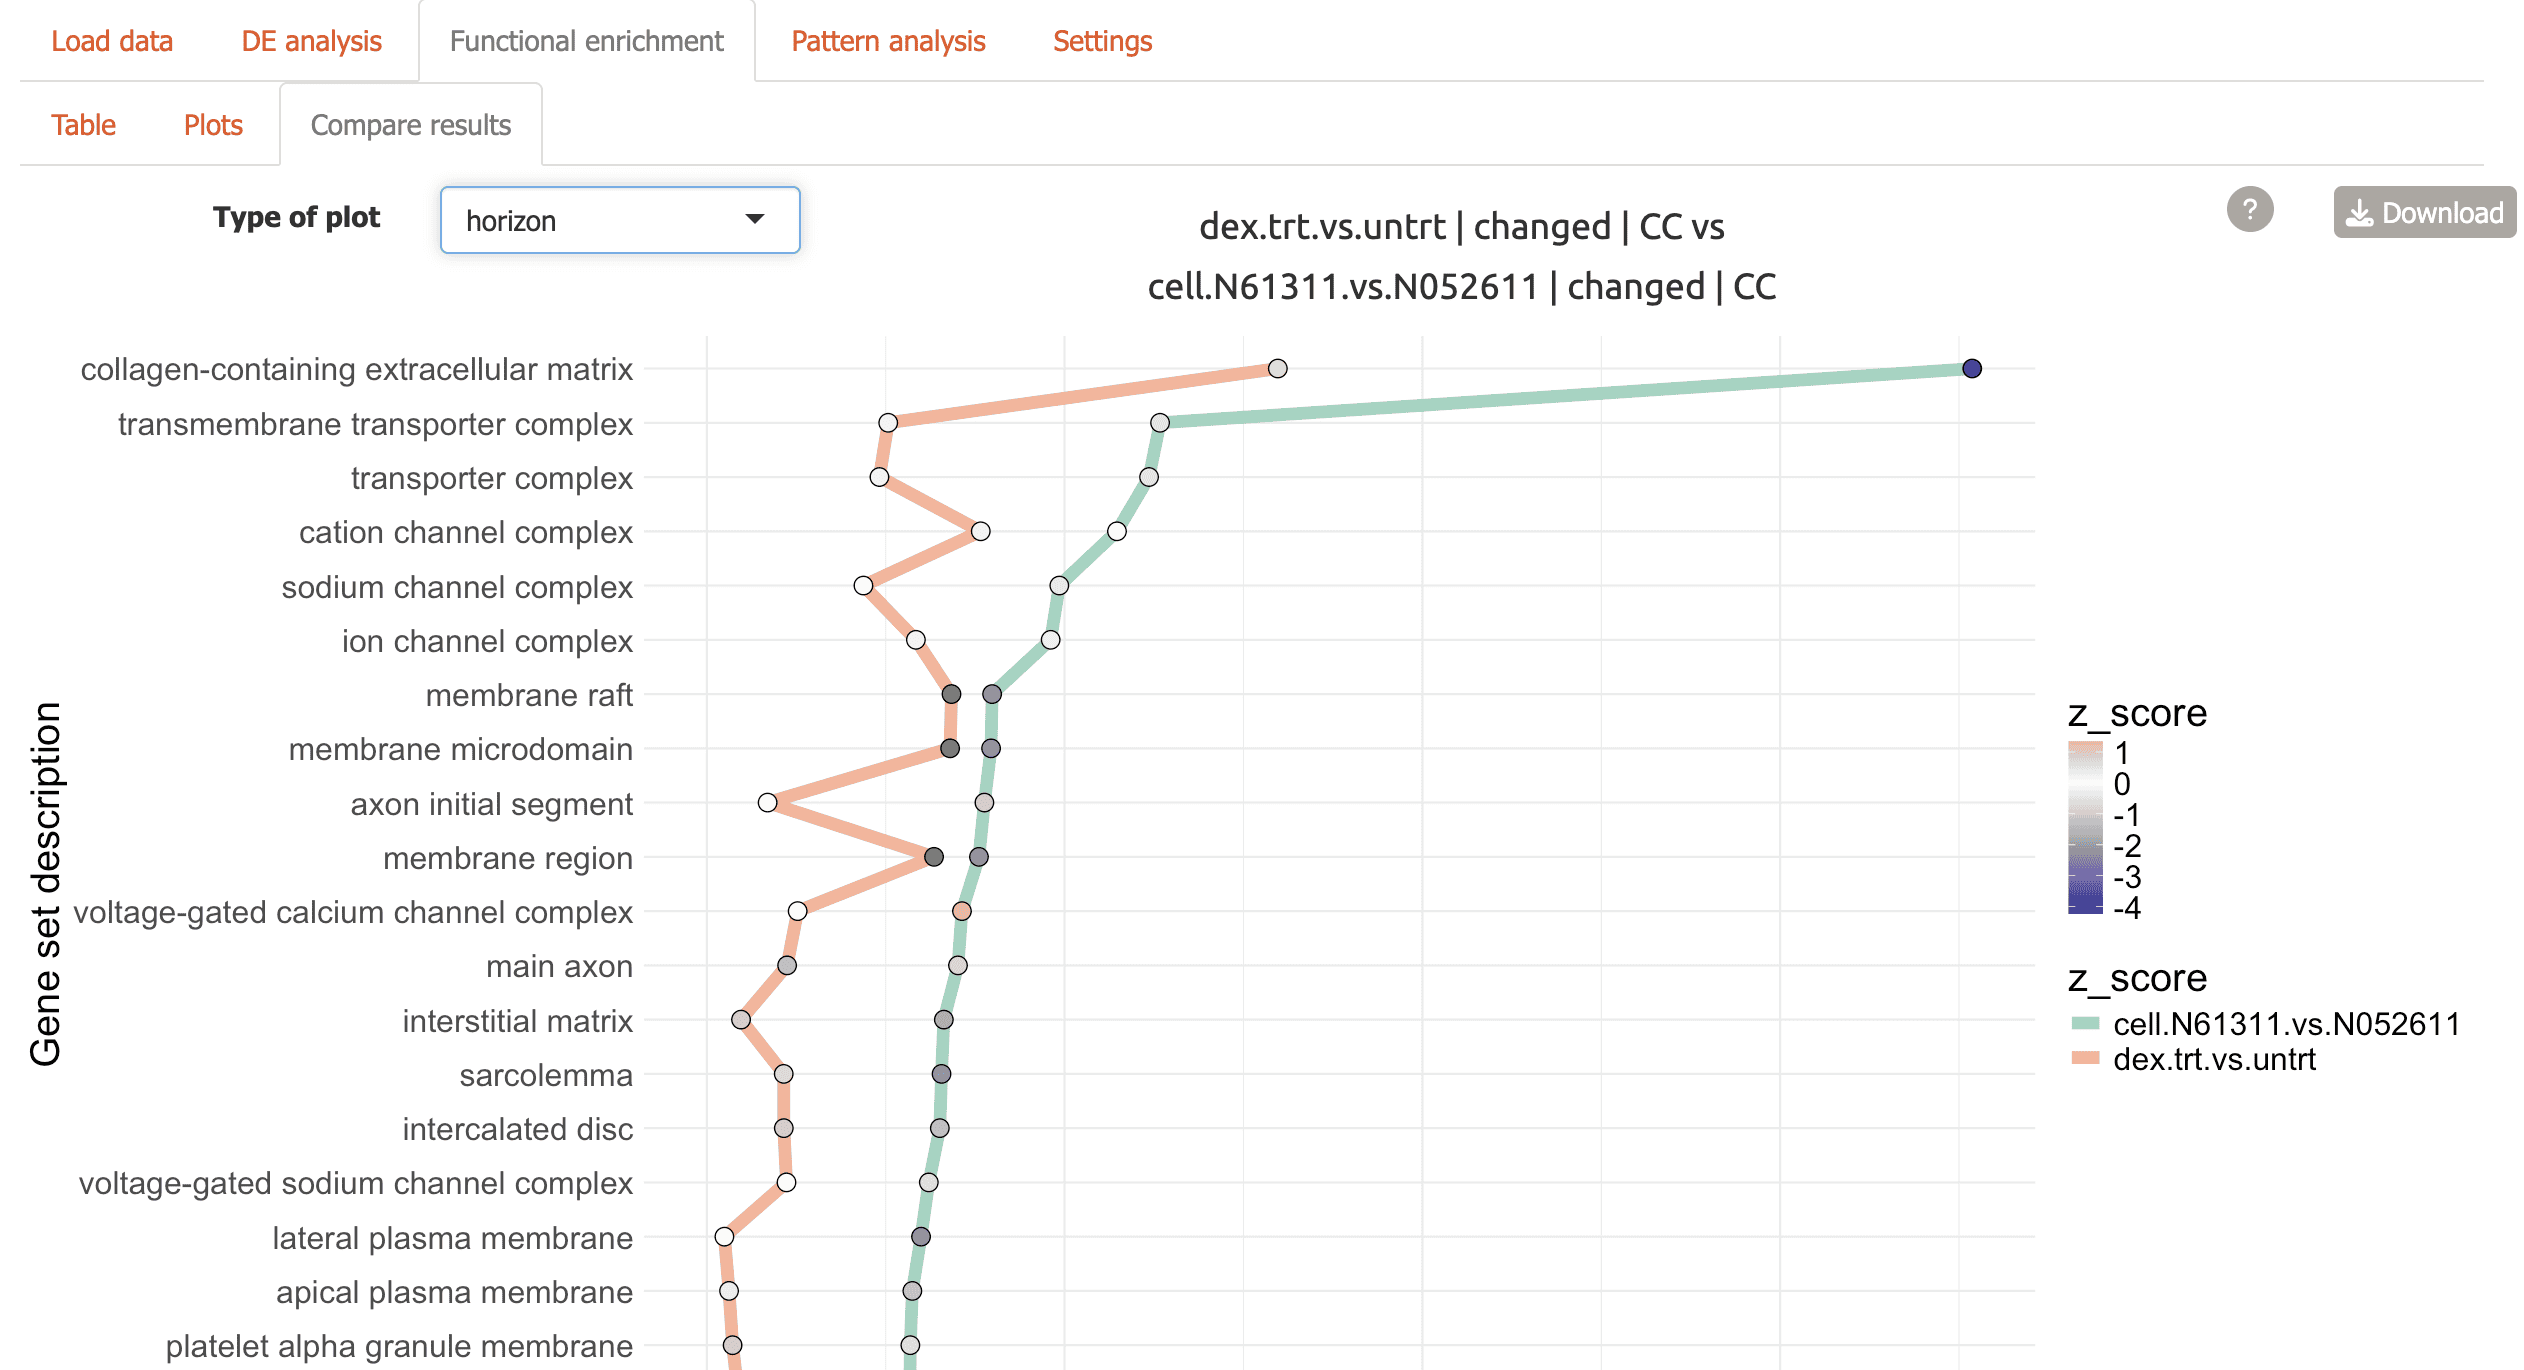The width and height of the screenshot is (2524, 1370).
Task: Go to the Pattern analysis tab
Action: [x=887, y=41]
